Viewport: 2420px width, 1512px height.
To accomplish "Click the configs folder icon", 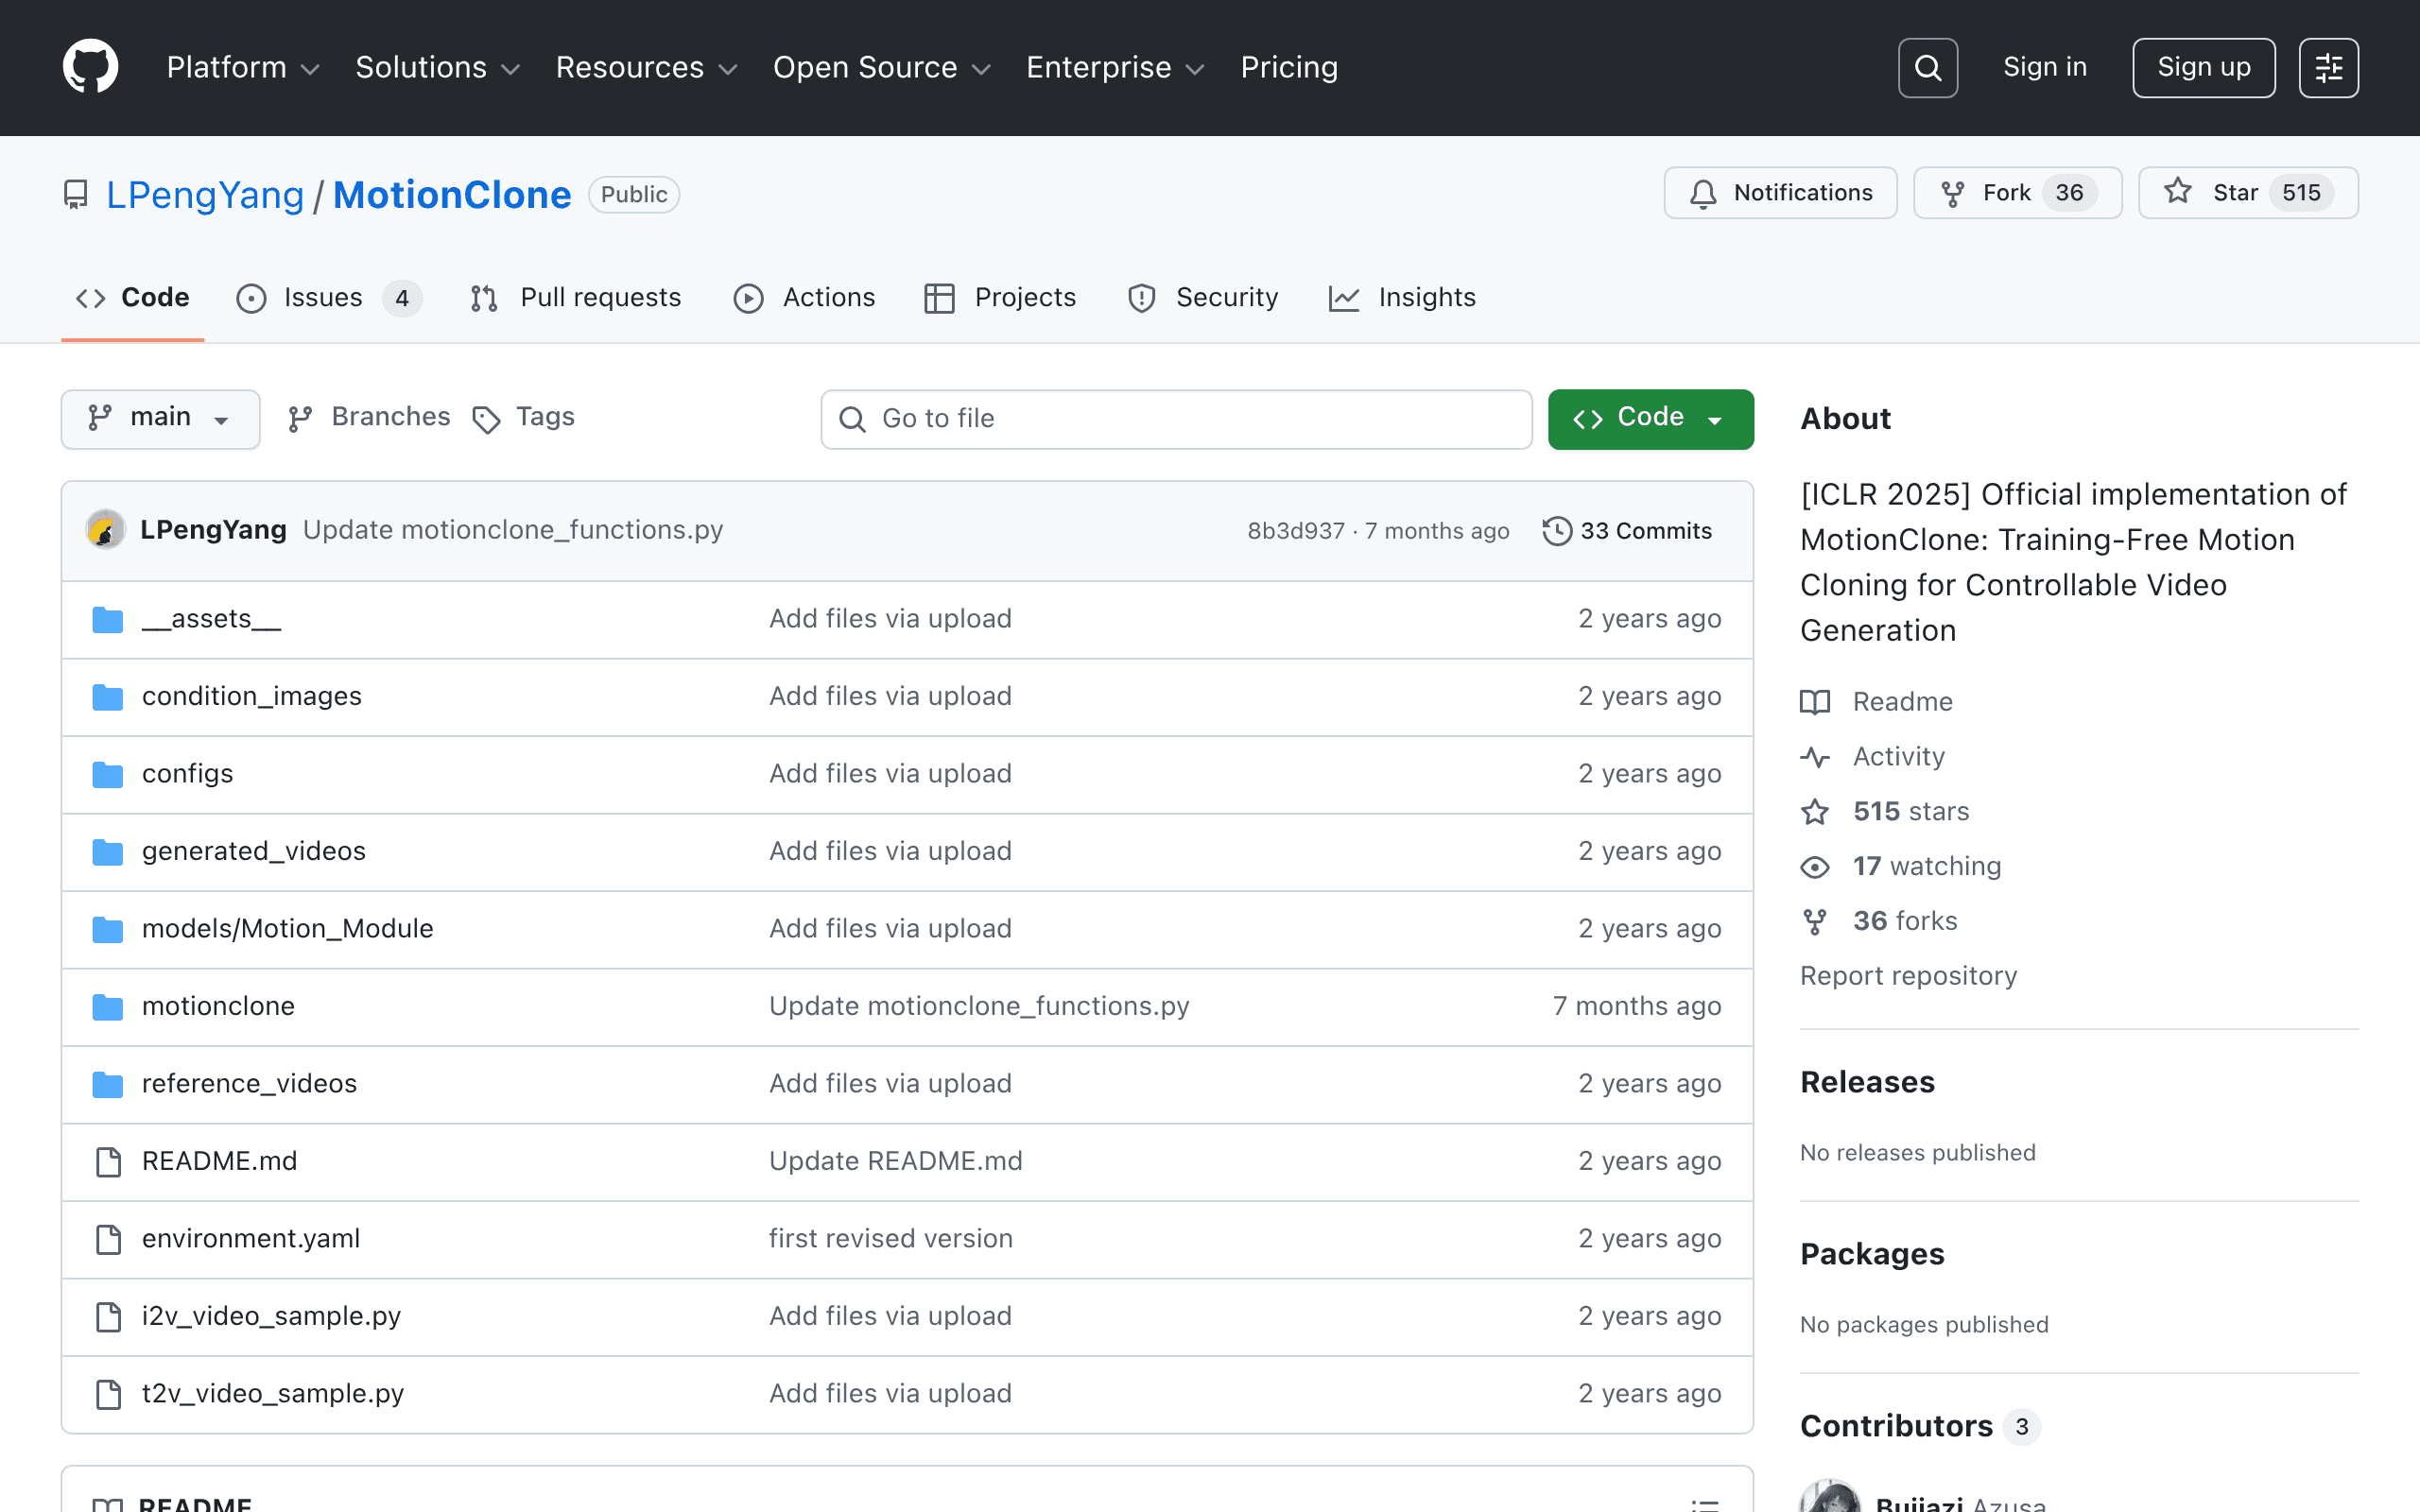I will pyautogui.click(x=107, y=774).
